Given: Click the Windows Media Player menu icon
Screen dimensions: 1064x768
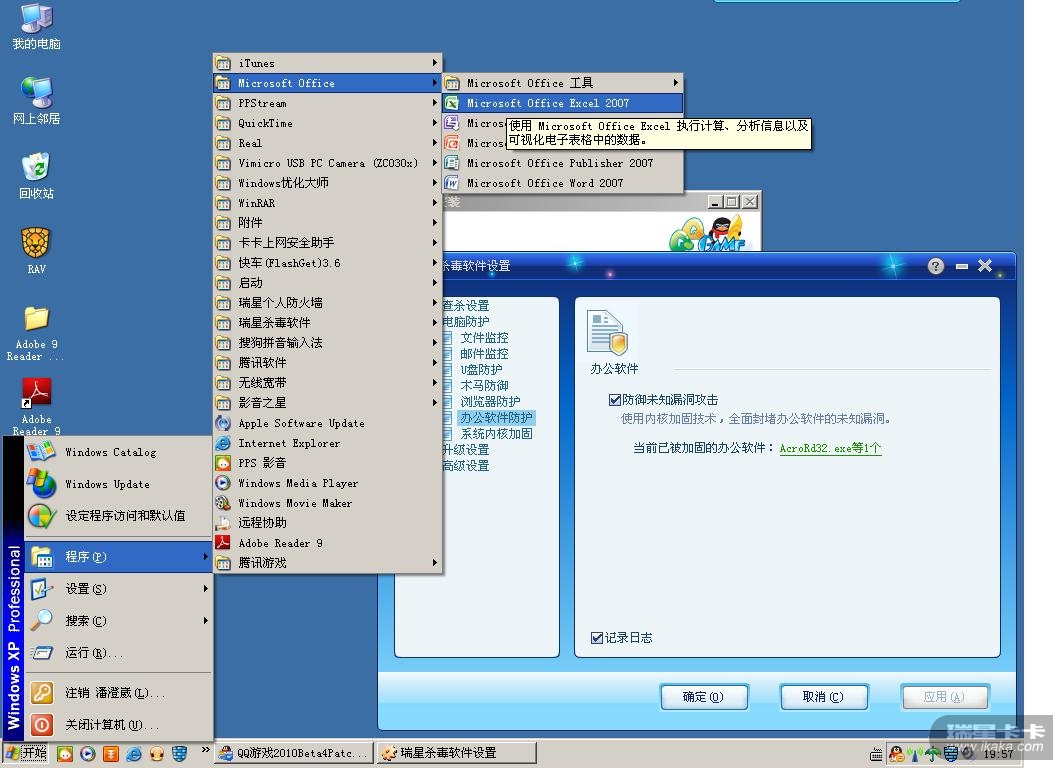Looking at the screenshot, I should coord(223,483).
